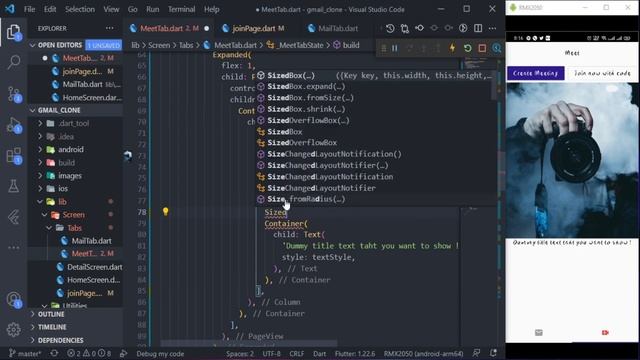Viewport: 640px width, 360px height.
Task: Open MailTab.dart in the Tabs folder
Action: (91, 241)
